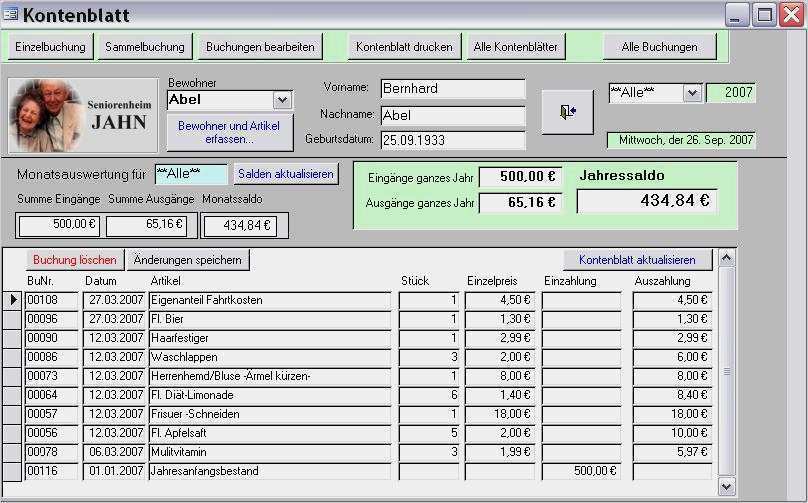Click the year field showing 2007
This screenshot has width=808, height=503.
[731, 93]
